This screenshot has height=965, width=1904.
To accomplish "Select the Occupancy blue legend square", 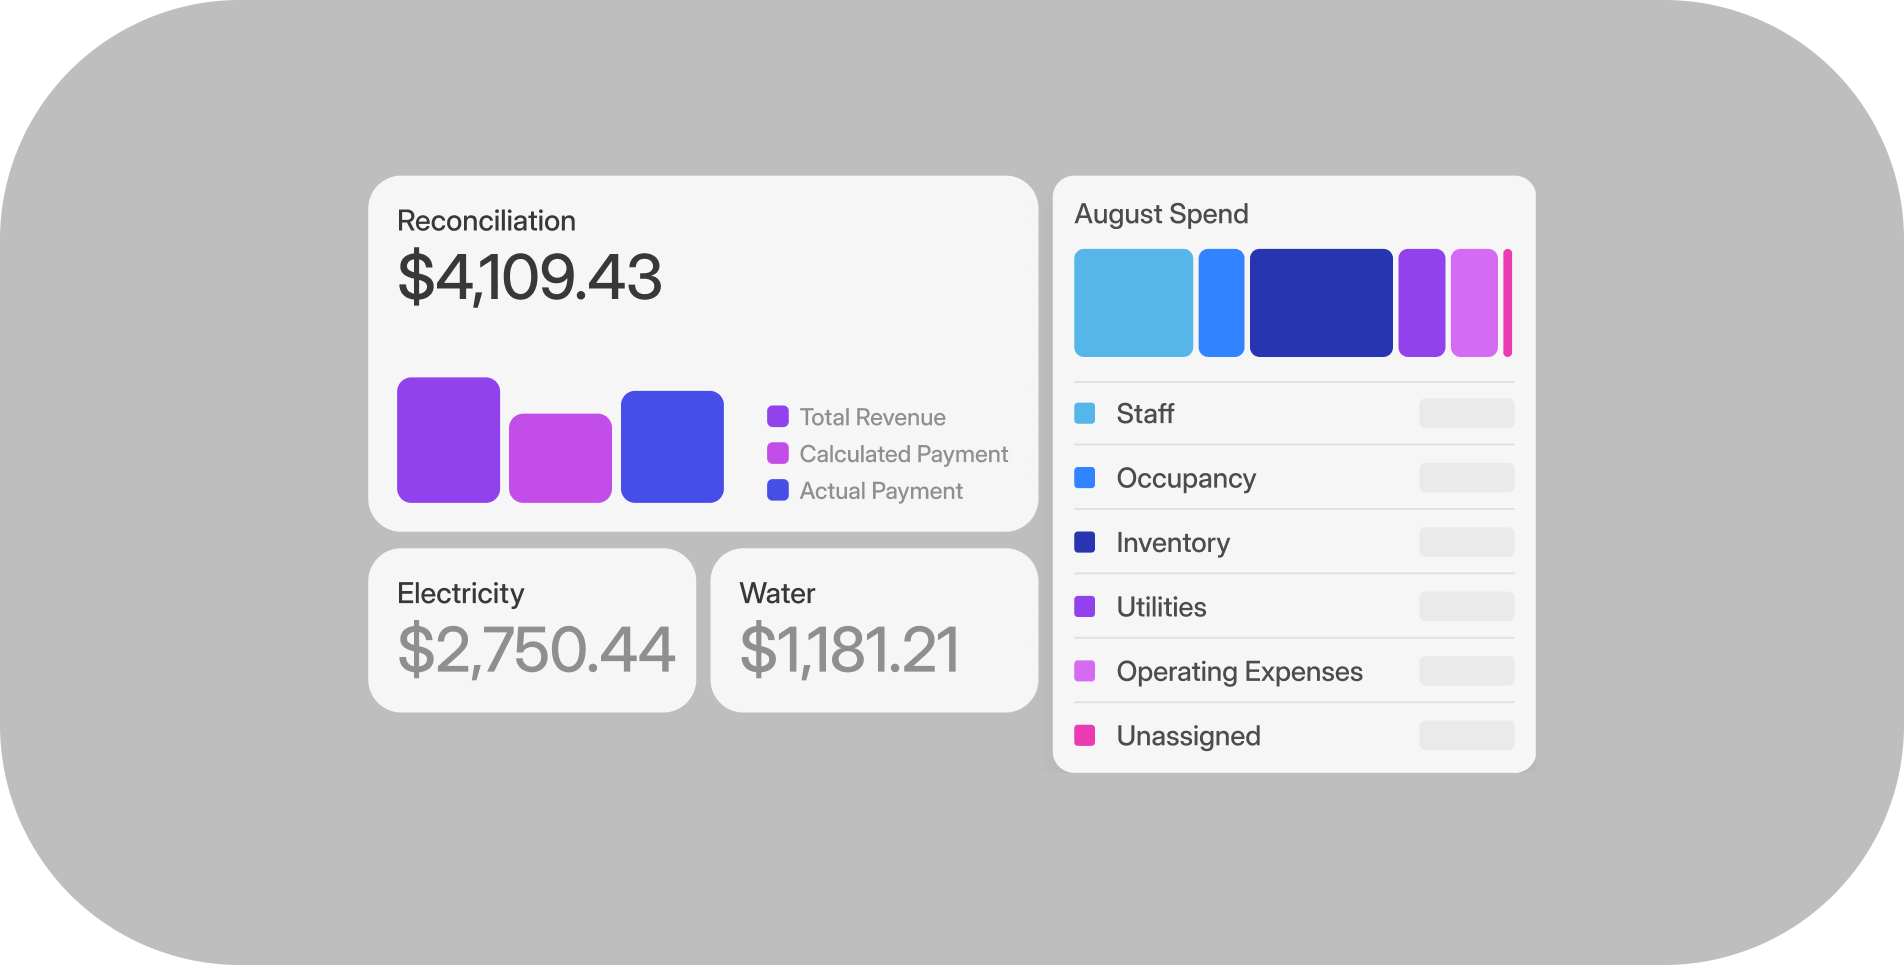I will [x=1084, y=478].
